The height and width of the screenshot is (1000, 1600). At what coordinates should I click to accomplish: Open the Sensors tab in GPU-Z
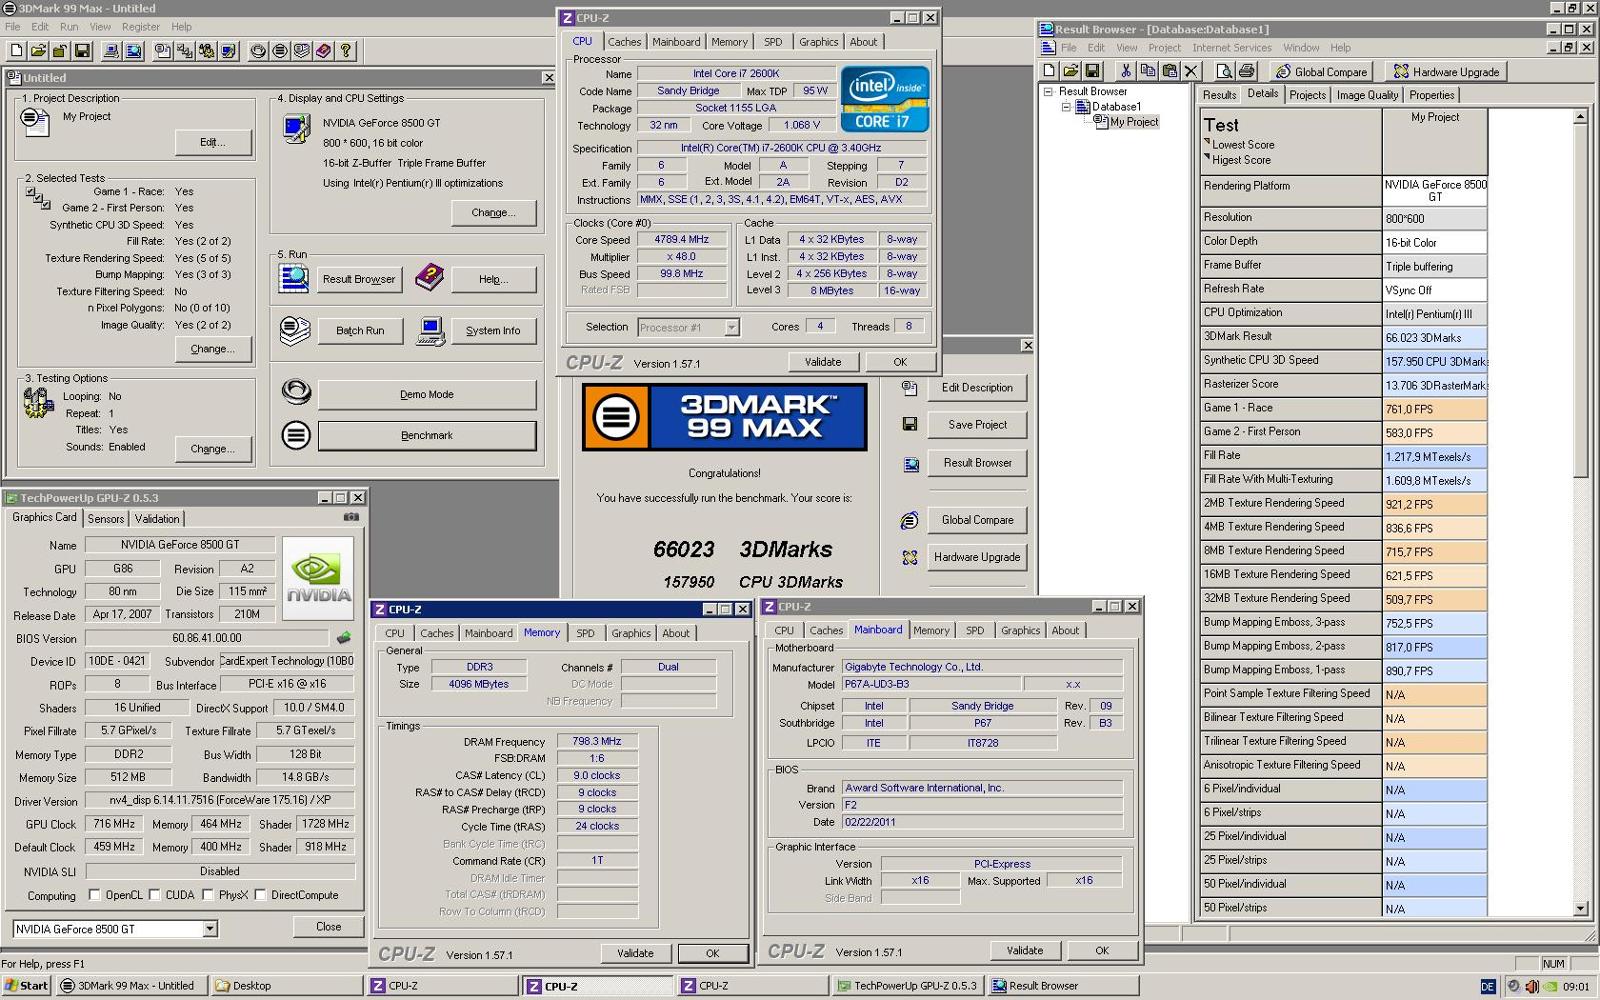coord(106,519)
